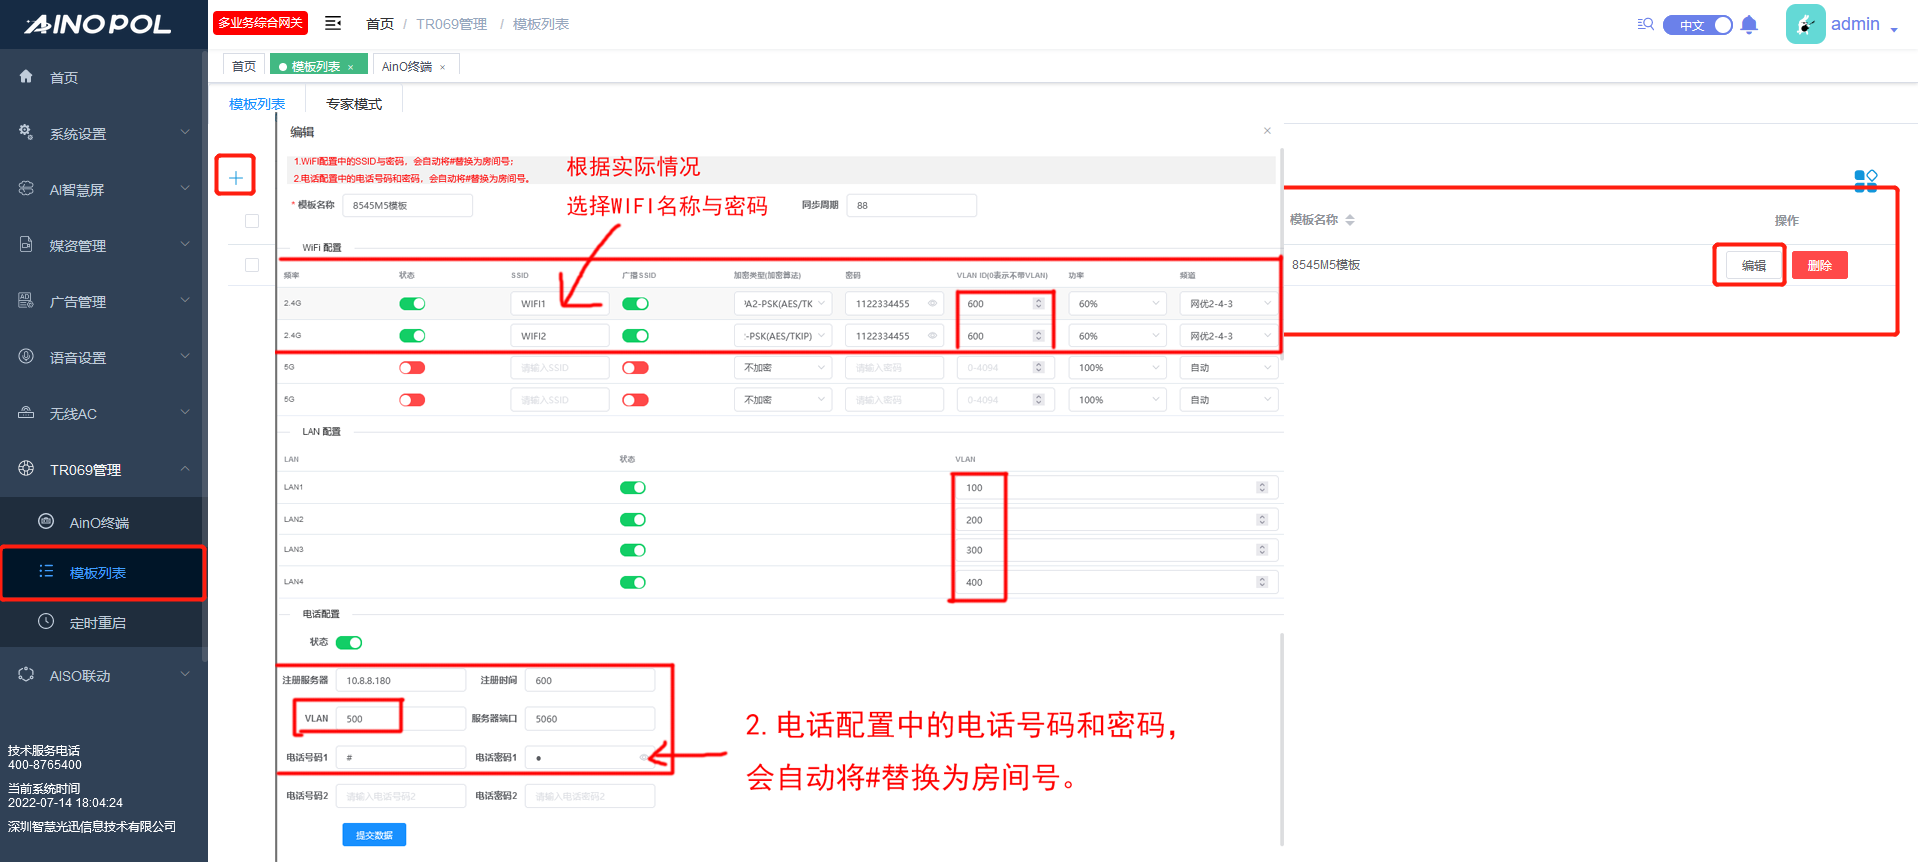
Task: Open the WIFI1 power 60% dropdown
Action: pyautogui.click(x=1117, y=304)
